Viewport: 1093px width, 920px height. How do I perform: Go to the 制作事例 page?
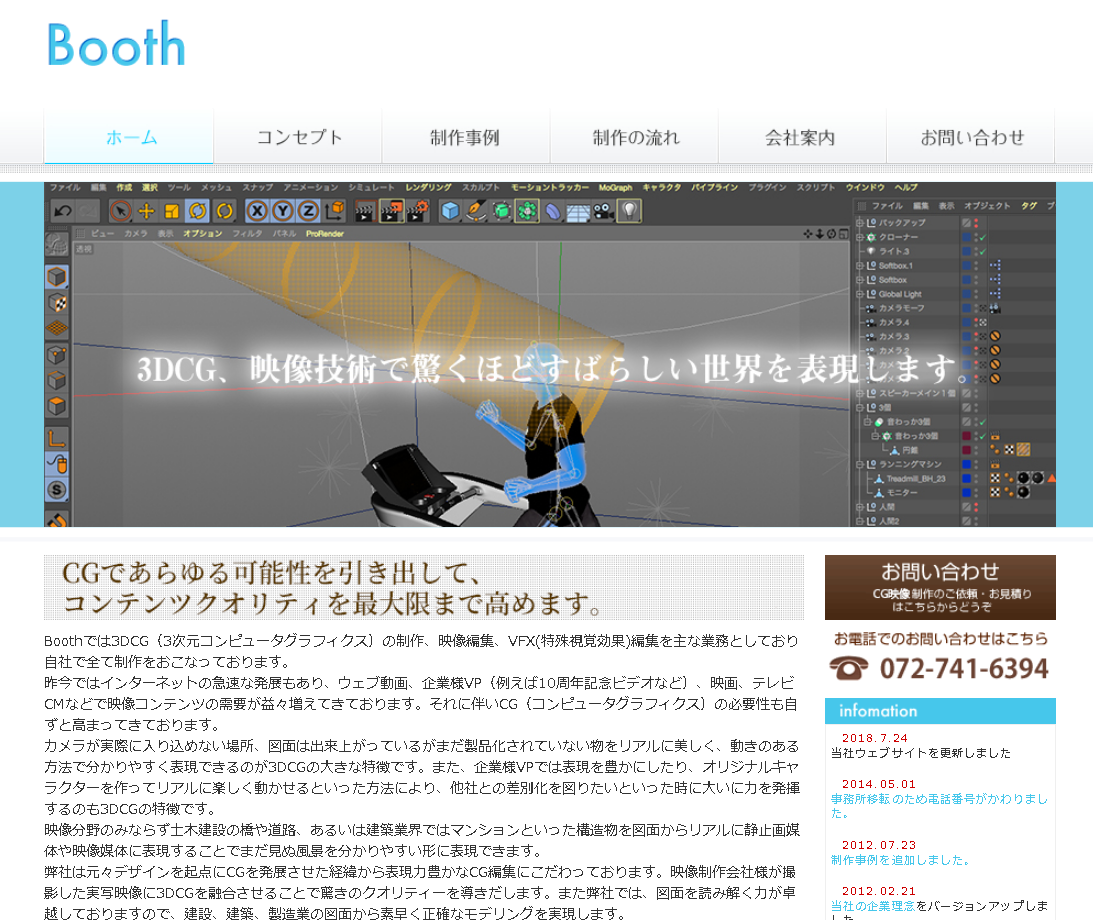(x=466, y=137)
